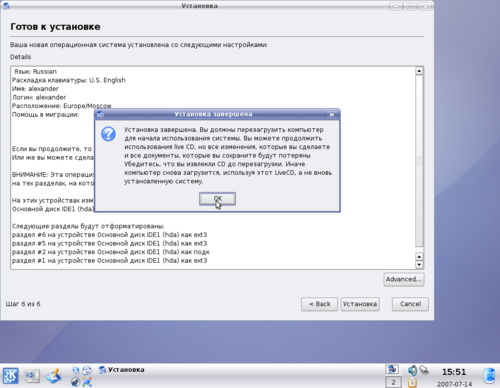Click the Установка install button
This screenshot has height=388, width=500.
tap(360, 304)
